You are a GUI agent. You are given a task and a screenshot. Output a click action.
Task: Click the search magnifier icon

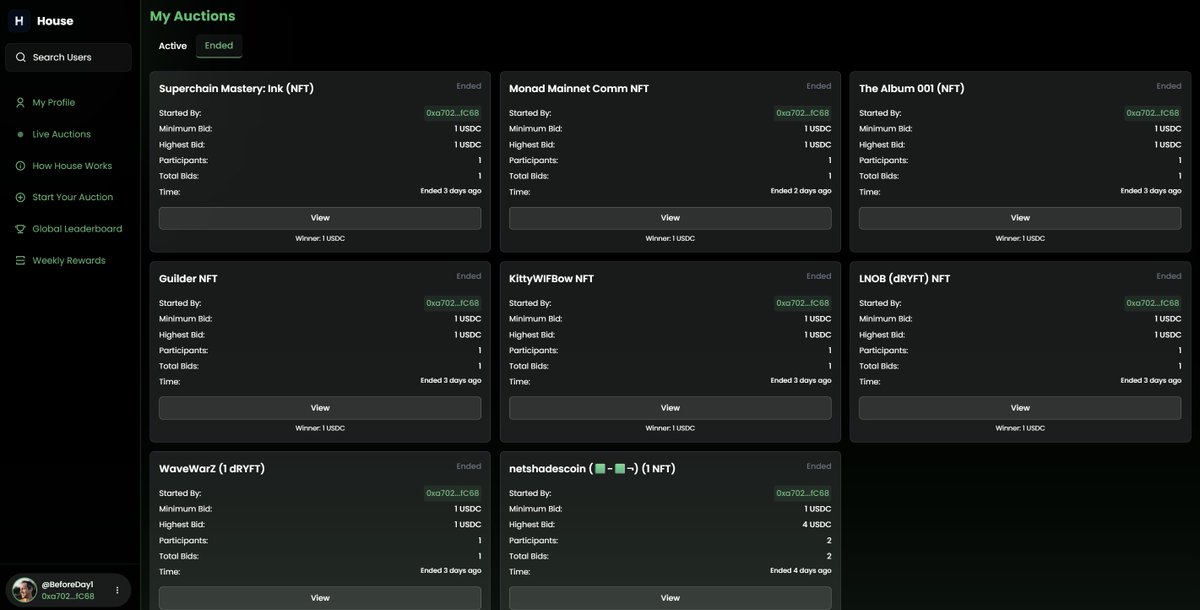(x=21, y=57)
